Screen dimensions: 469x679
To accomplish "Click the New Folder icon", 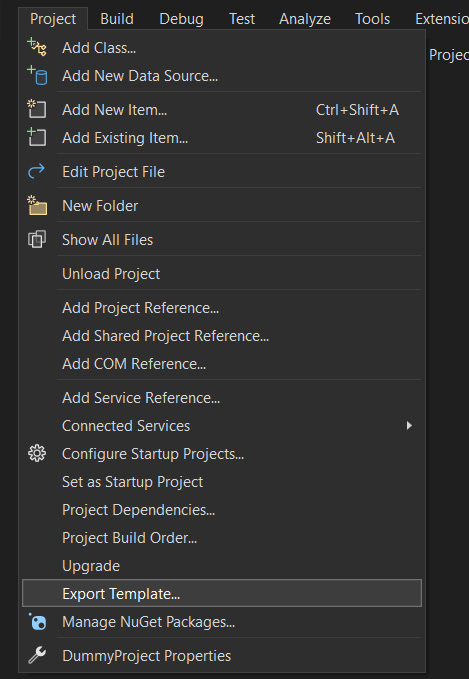I will coord(37,205).
